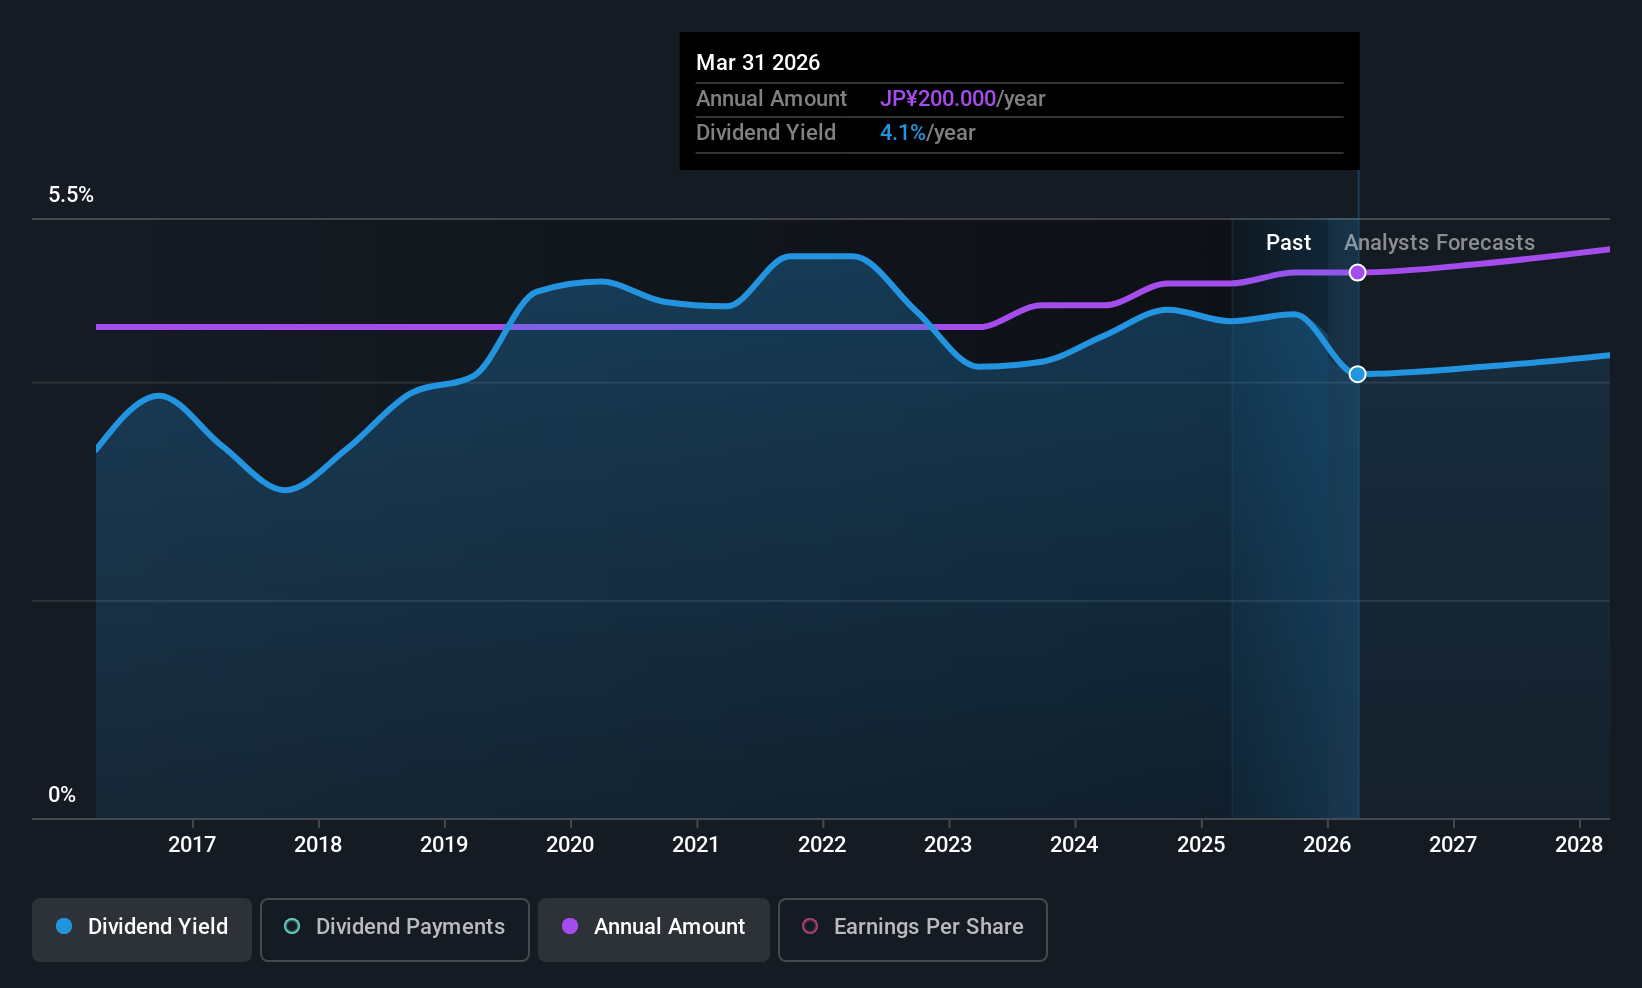This screenshot has height=988, width=1642.
Task: Click the JP¥200.000/year tooltip value
Action: (x=962, y=99)
